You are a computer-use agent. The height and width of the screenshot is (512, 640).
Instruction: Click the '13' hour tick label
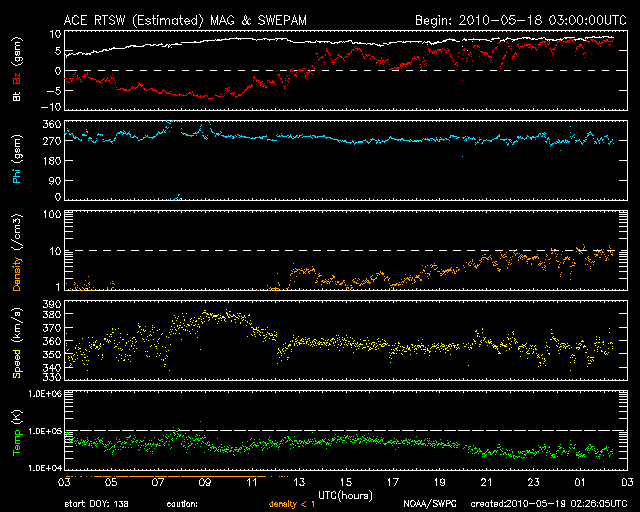(x=299, y=482)
